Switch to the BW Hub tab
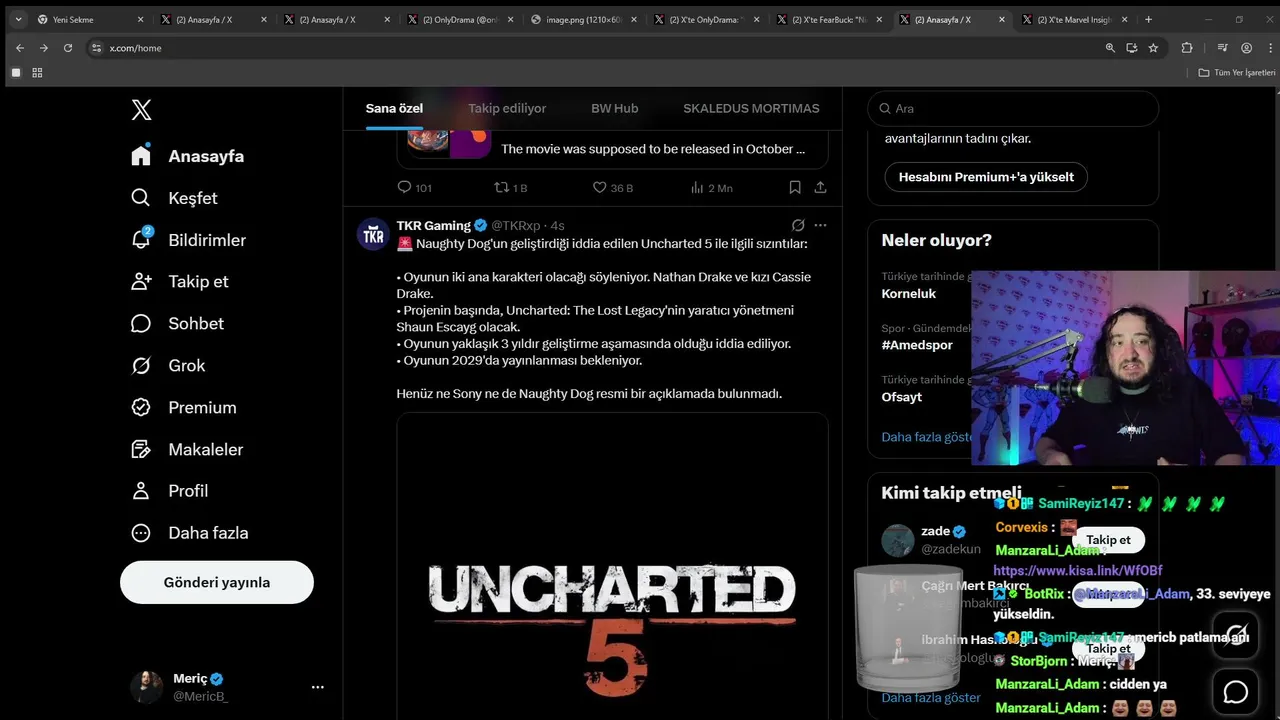1280x720 pixels. tap(614, 108)
